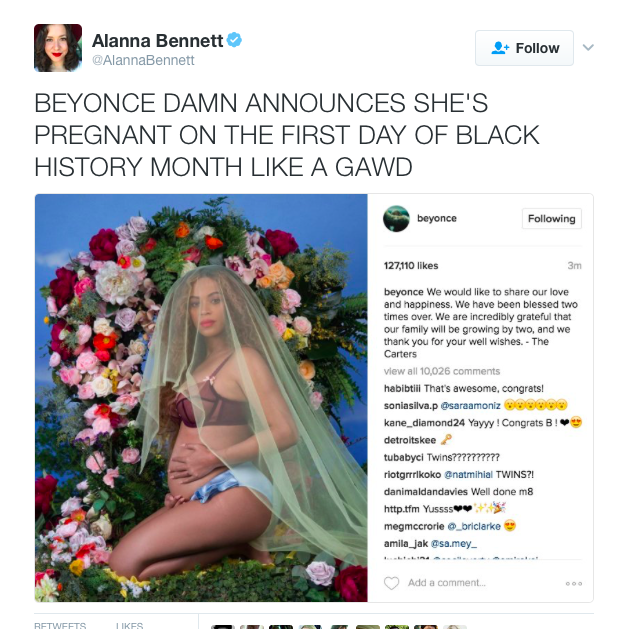The height and width of the screenshot is (629, 632).
Task: Open the @natmihial mention link
Action: click(468, 475)
